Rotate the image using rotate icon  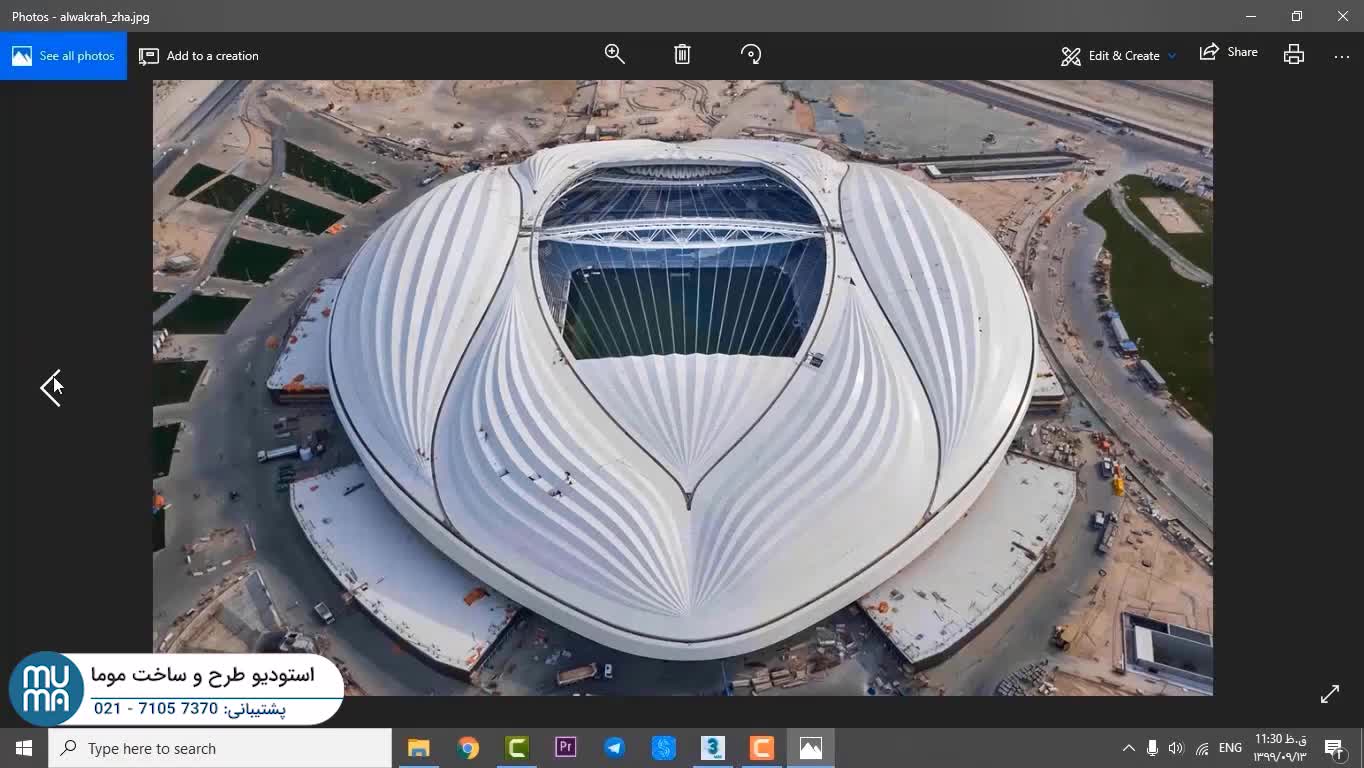pyautogui.click(x=750, y=54)
